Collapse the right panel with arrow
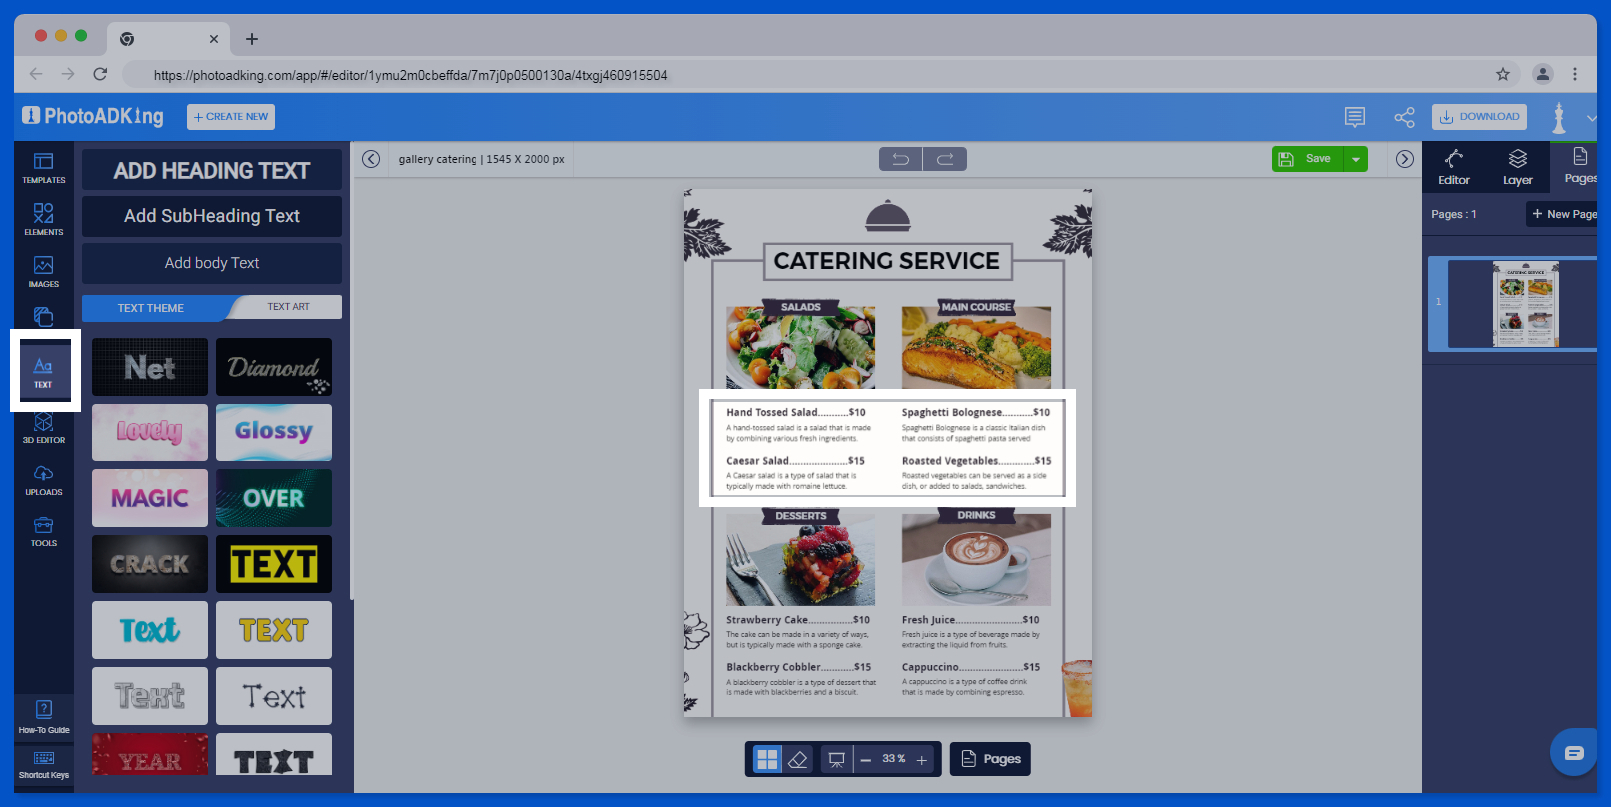Screen dimensions: 1611x807 click(x=1405, y=159)
